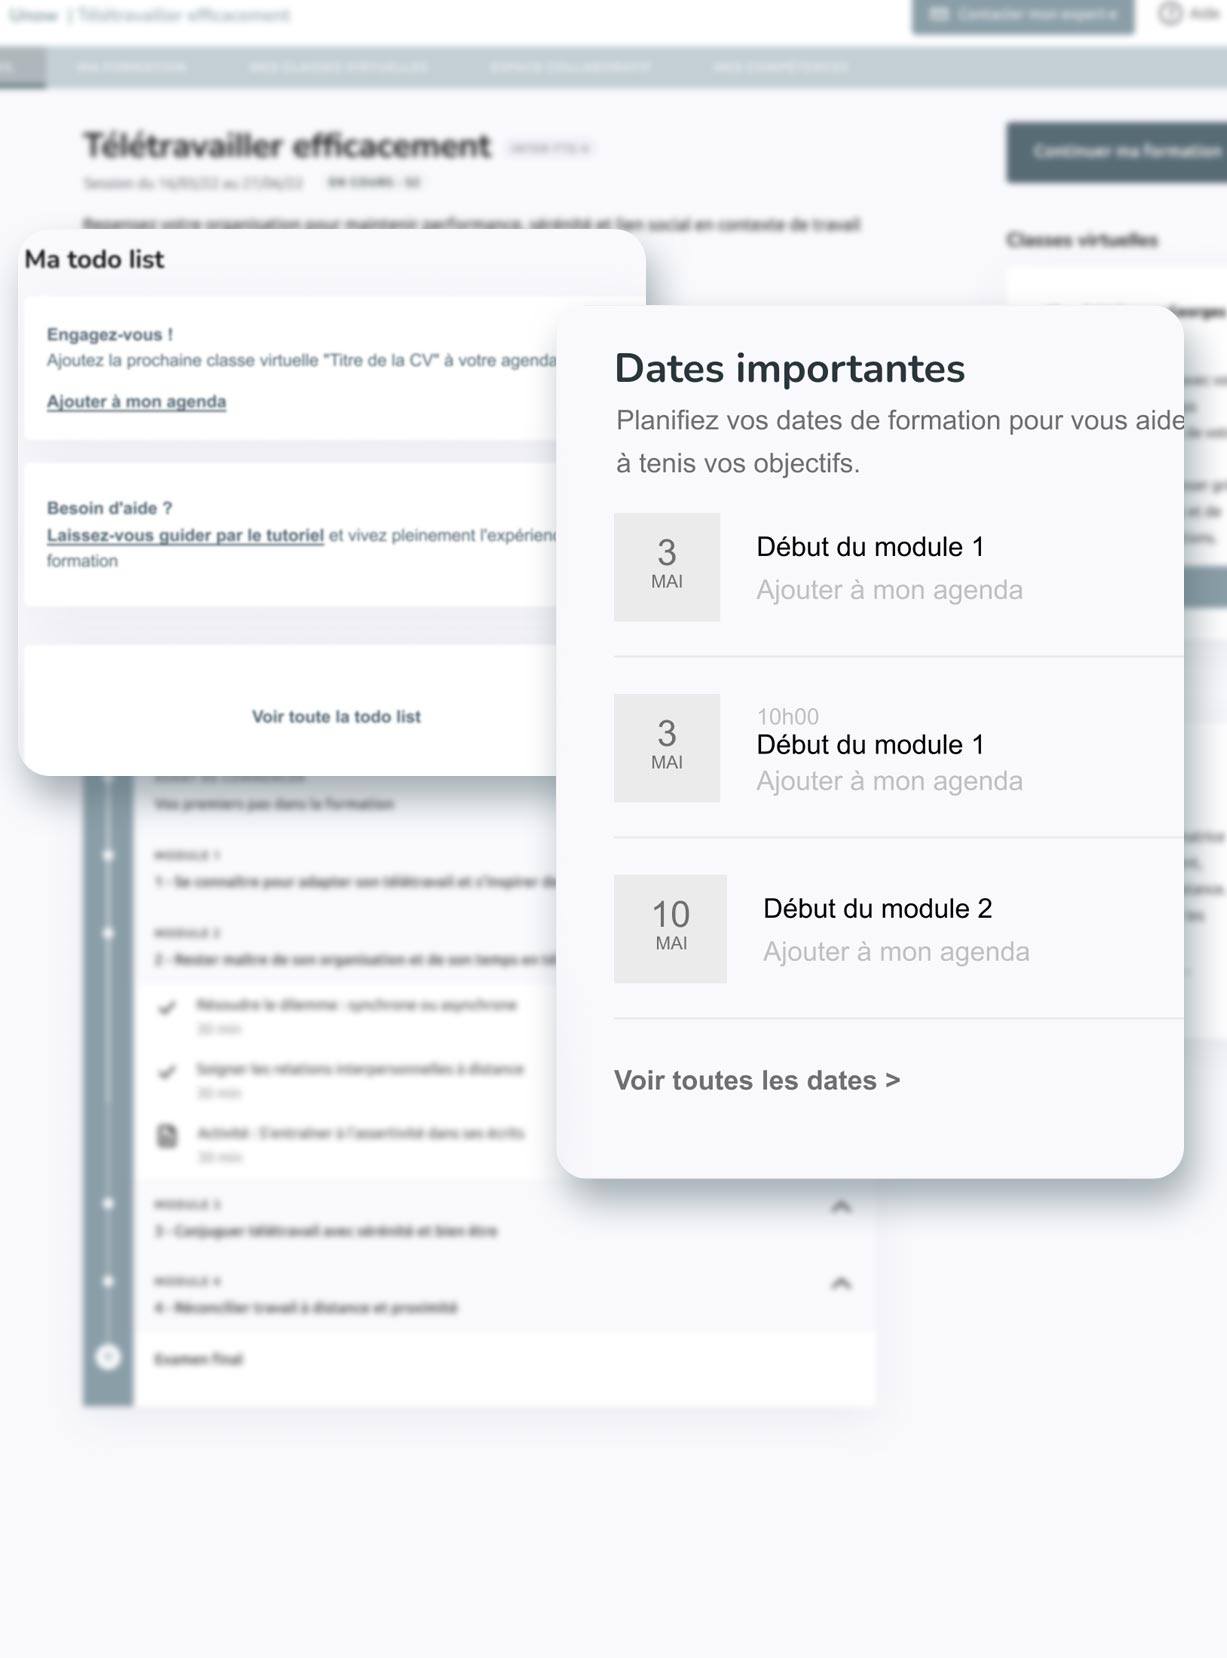Screen dimensions: 1227x1658
Task: Click the checkmark icon beside Résoudre le dilemme
Action: (167, 1007)
